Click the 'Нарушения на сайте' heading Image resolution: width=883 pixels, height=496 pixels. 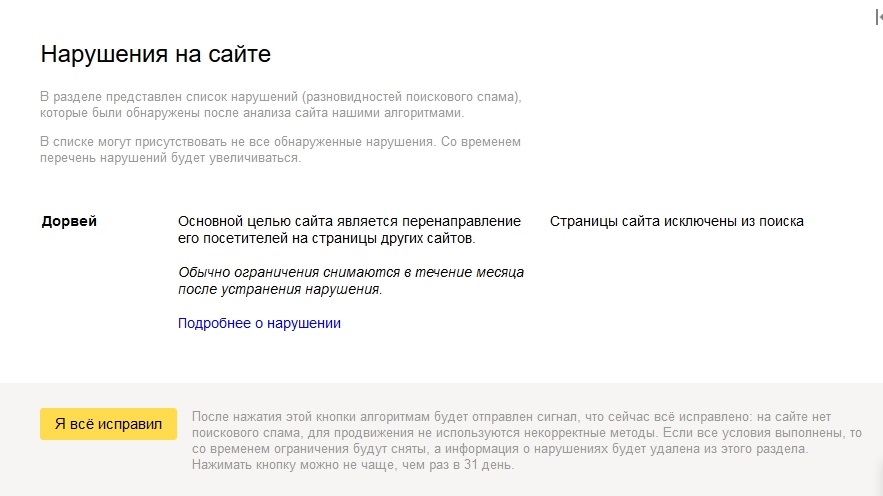155,54
